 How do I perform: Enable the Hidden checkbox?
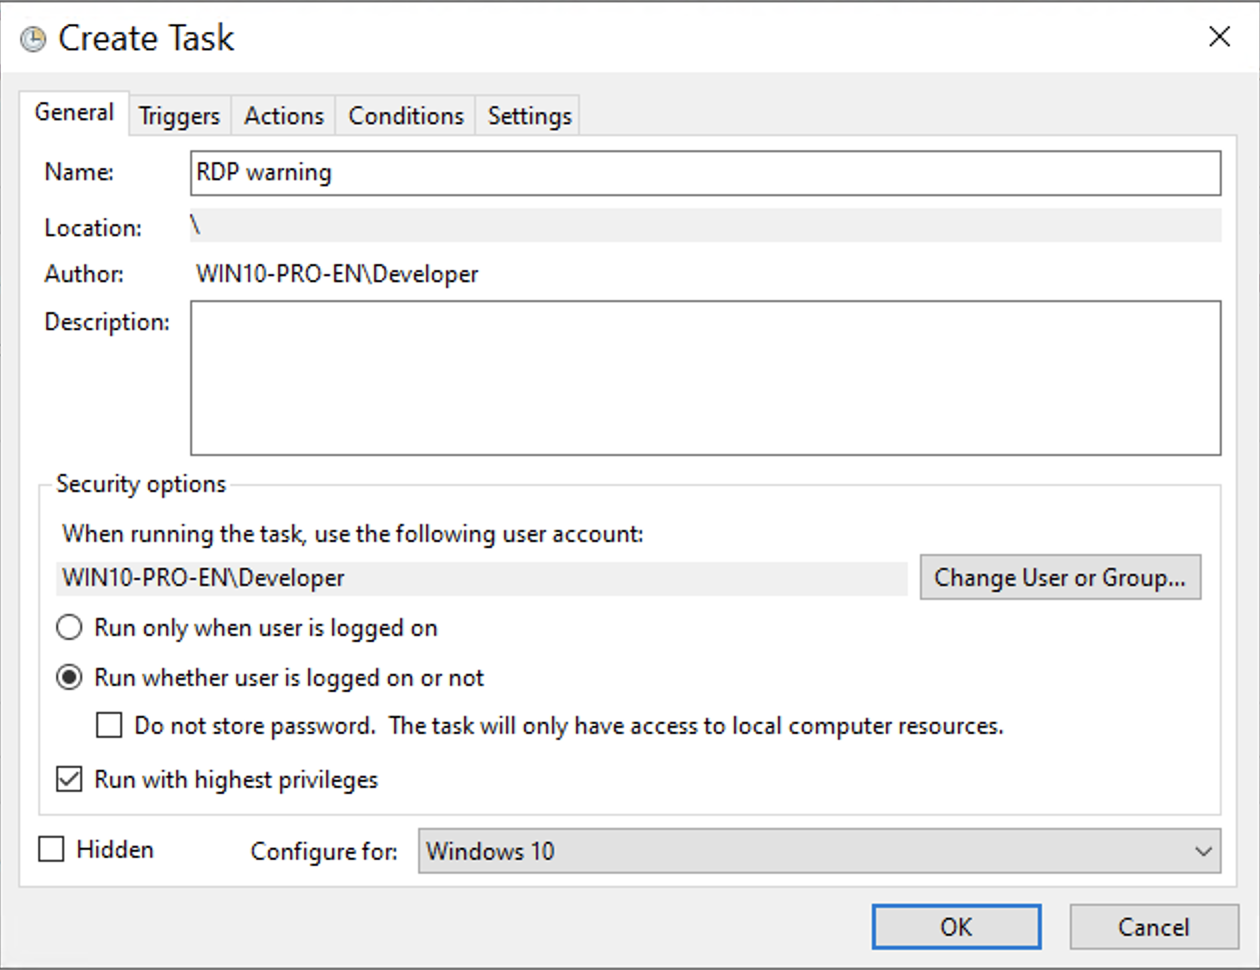point(51,849)
